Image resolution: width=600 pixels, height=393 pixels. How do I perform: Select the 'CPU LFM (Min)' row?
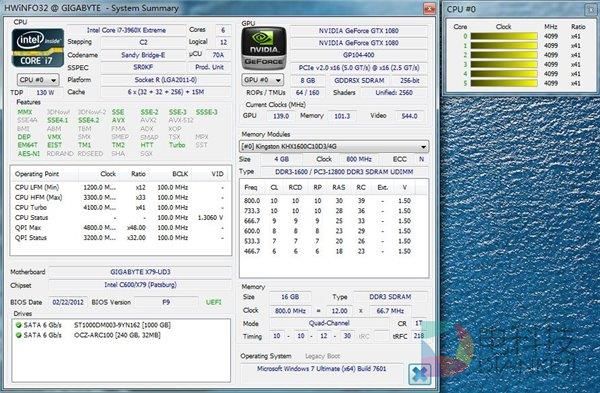(x=120, y=188)
